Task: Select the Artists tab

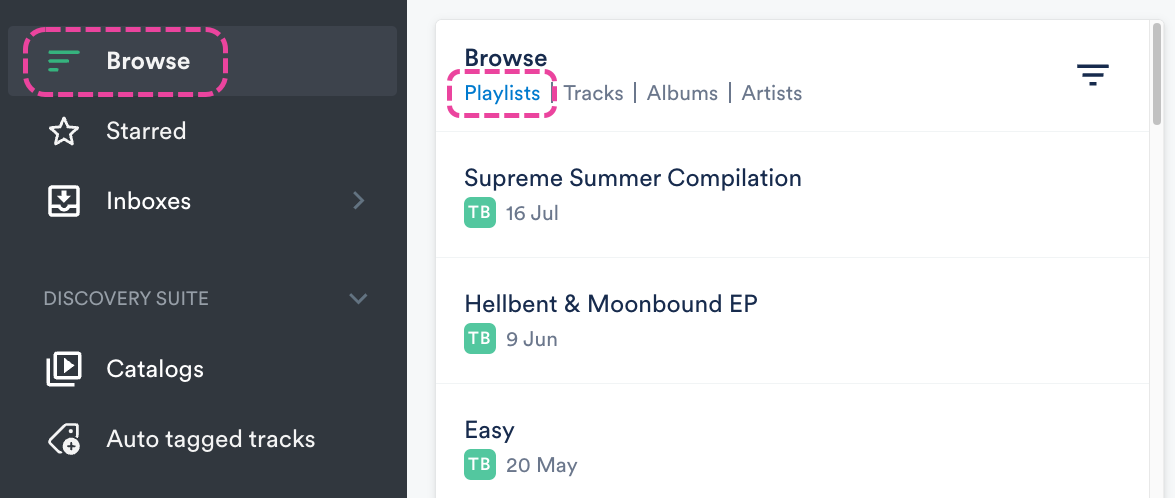Action: tap(771, 93)
